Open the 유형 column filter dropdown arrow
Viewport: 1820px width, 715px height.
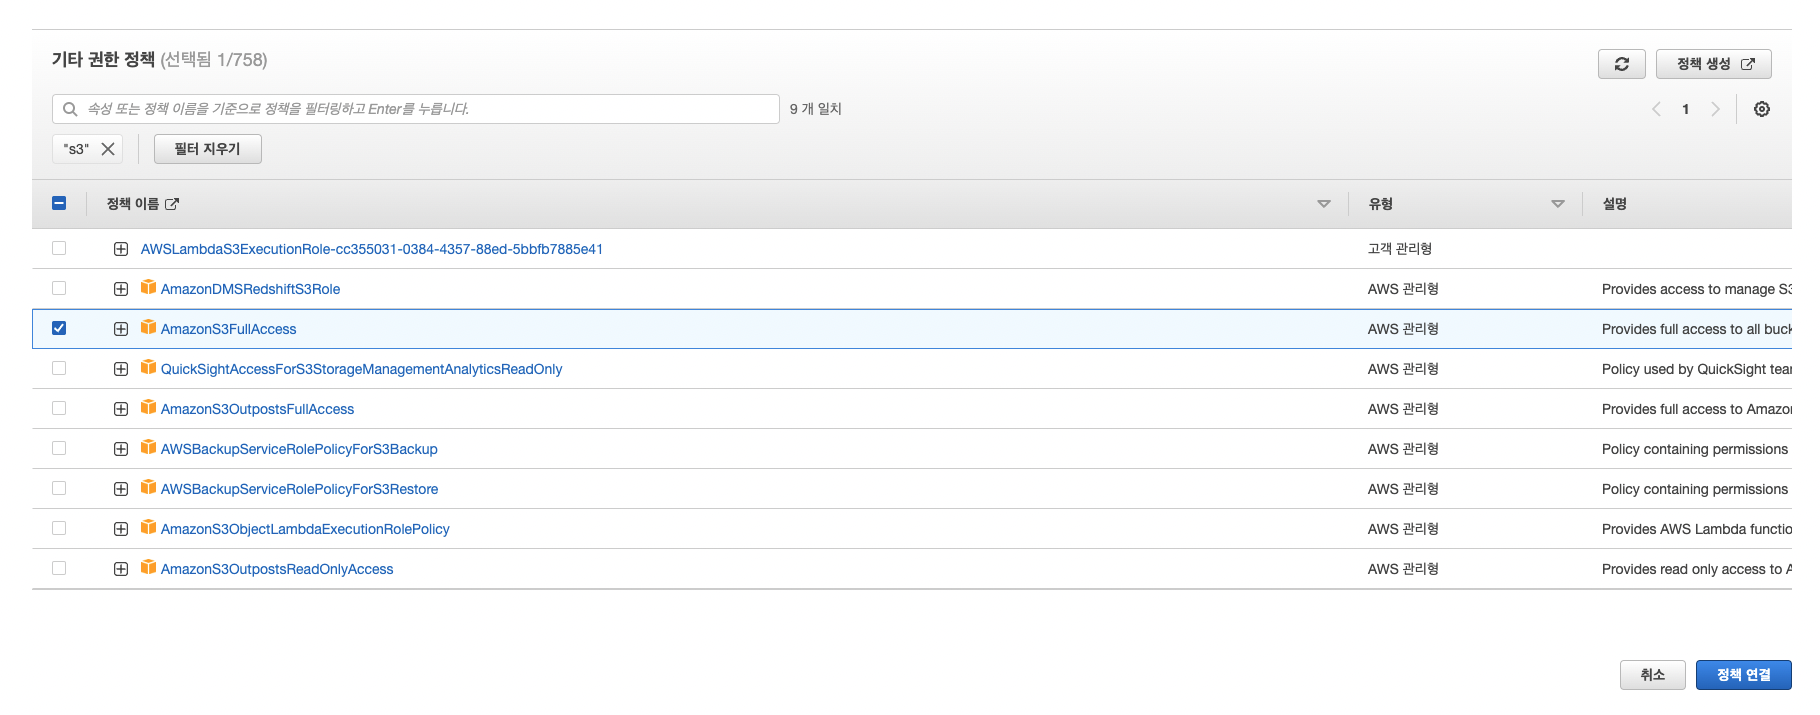(1558, 204)
